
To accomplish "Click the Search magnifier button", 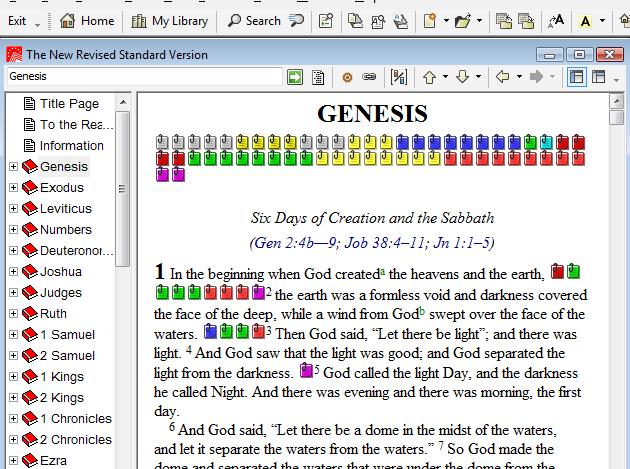I will point(254,20).
